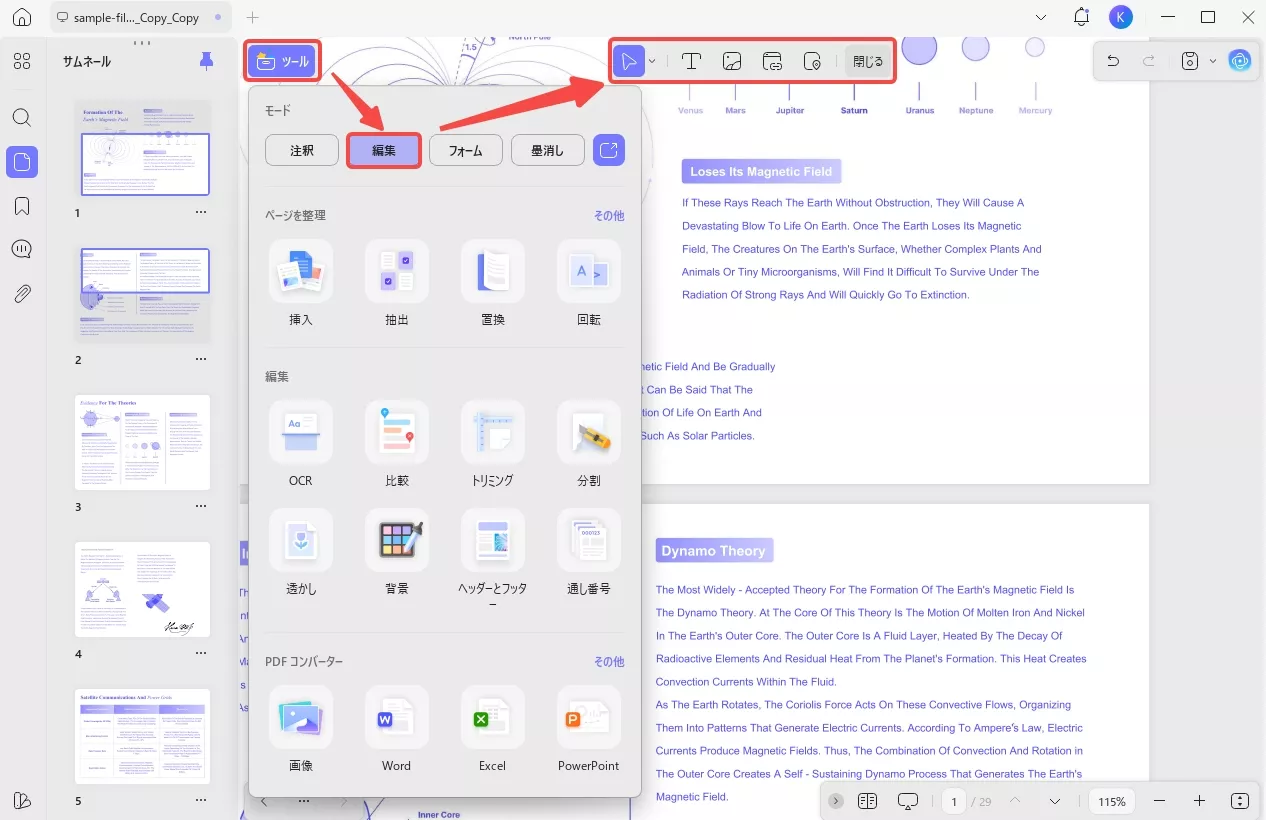Start slideshow presentation mode icon

point(908,801)
